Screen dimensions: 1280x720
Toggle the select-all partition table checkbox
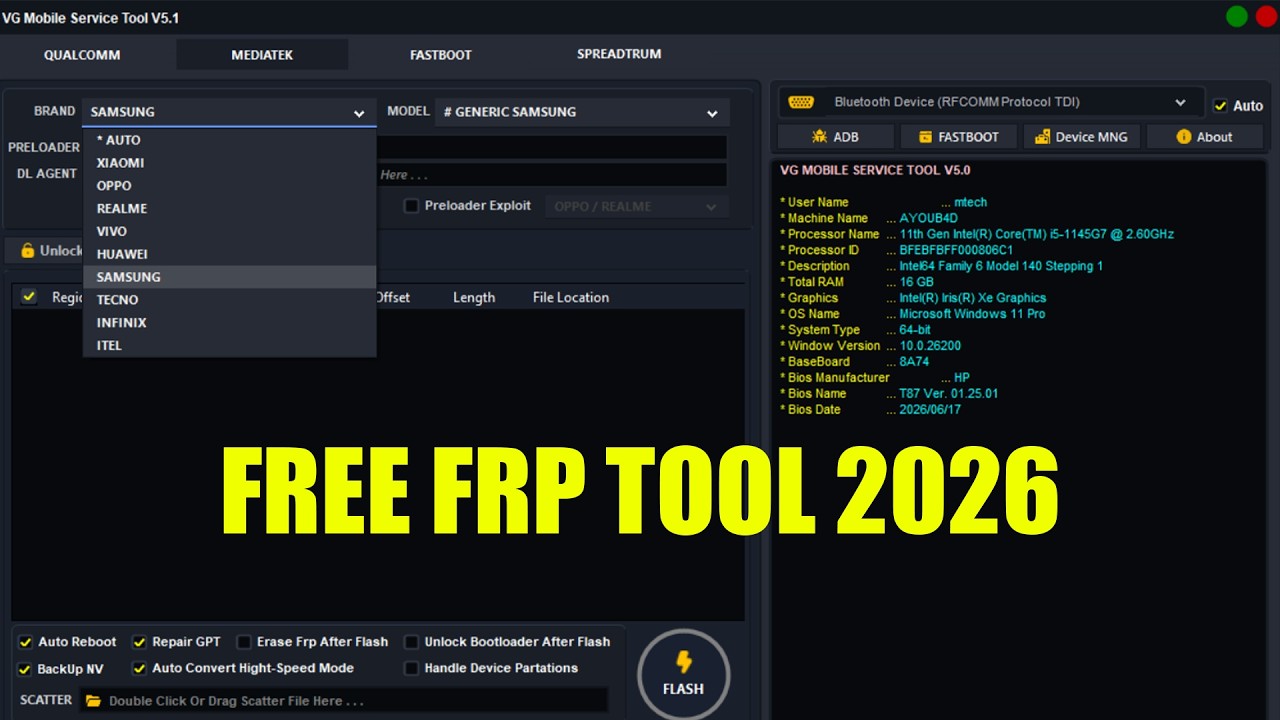pyautogui.click(x=29, y=296)
